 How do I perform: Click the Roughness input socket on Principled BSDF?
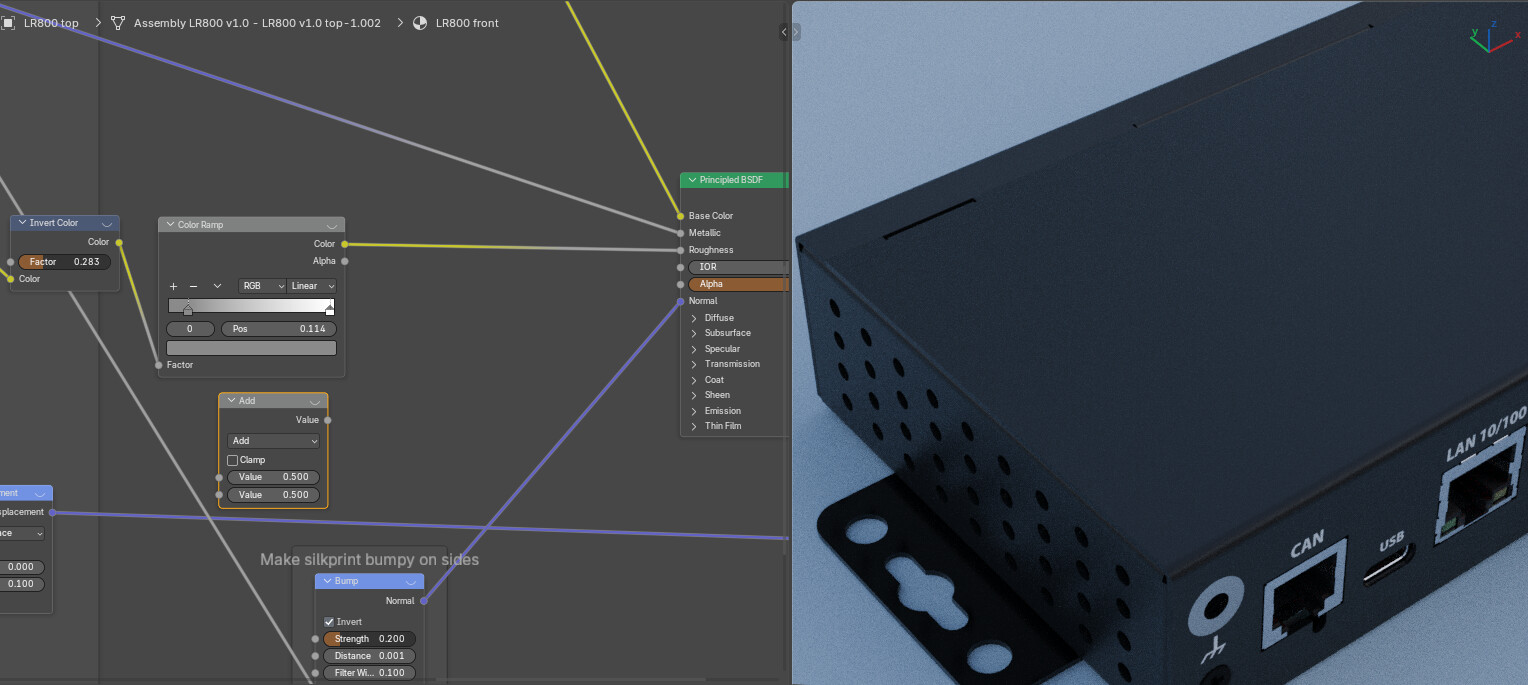(680, 250)
